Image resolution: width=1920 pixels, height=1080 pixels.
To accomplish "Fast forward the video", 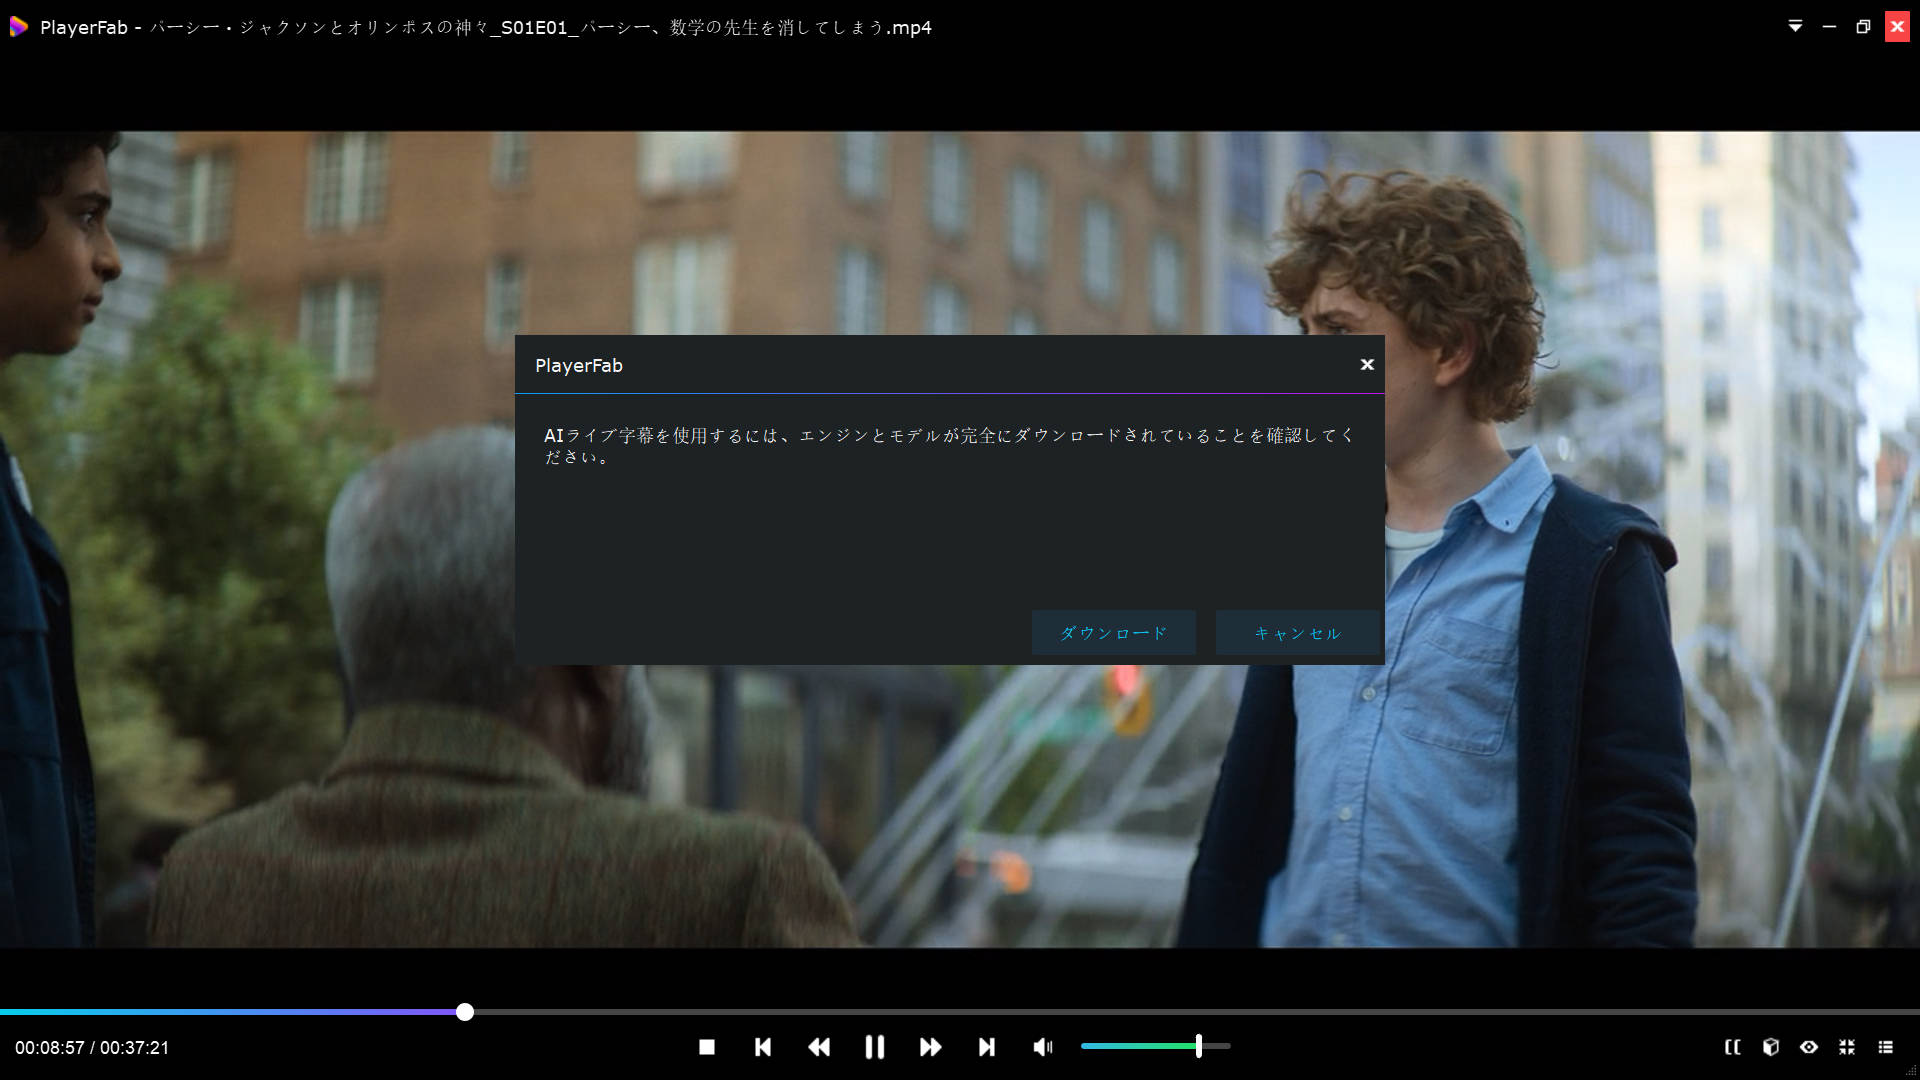I will click(x=930, y=1047).
